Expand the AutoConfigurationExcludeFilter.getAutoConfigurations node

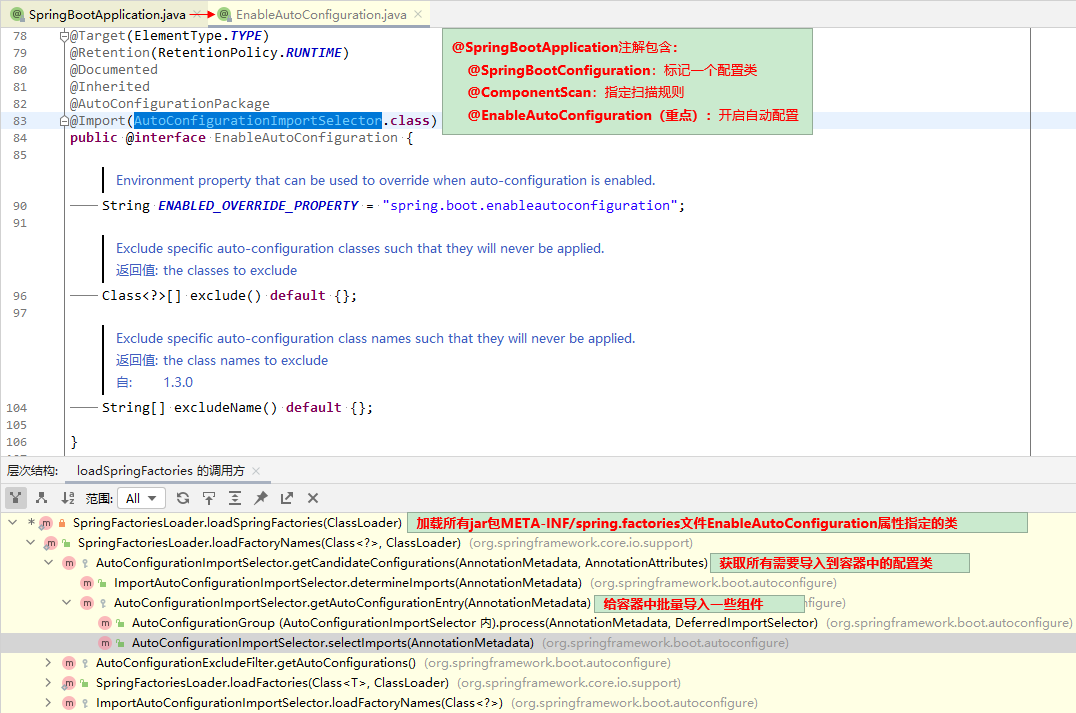48,662
